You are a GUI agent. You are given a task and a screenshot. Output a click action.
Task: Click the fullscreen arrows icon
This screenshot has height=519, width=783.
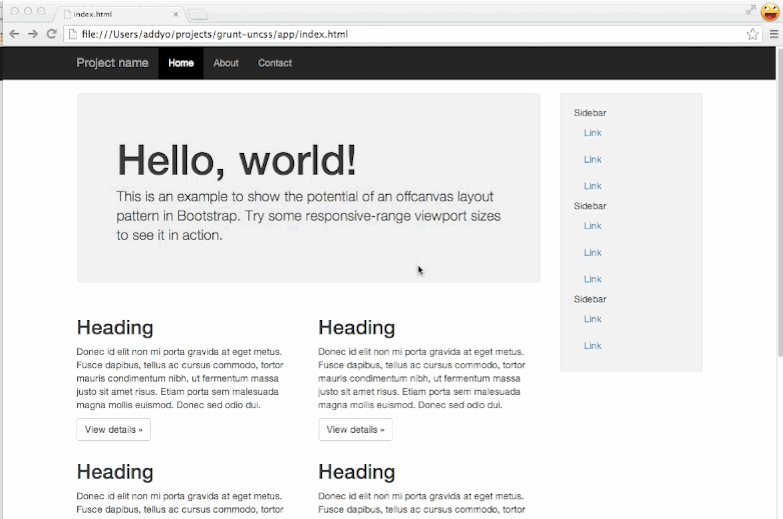tap(751, 10)
